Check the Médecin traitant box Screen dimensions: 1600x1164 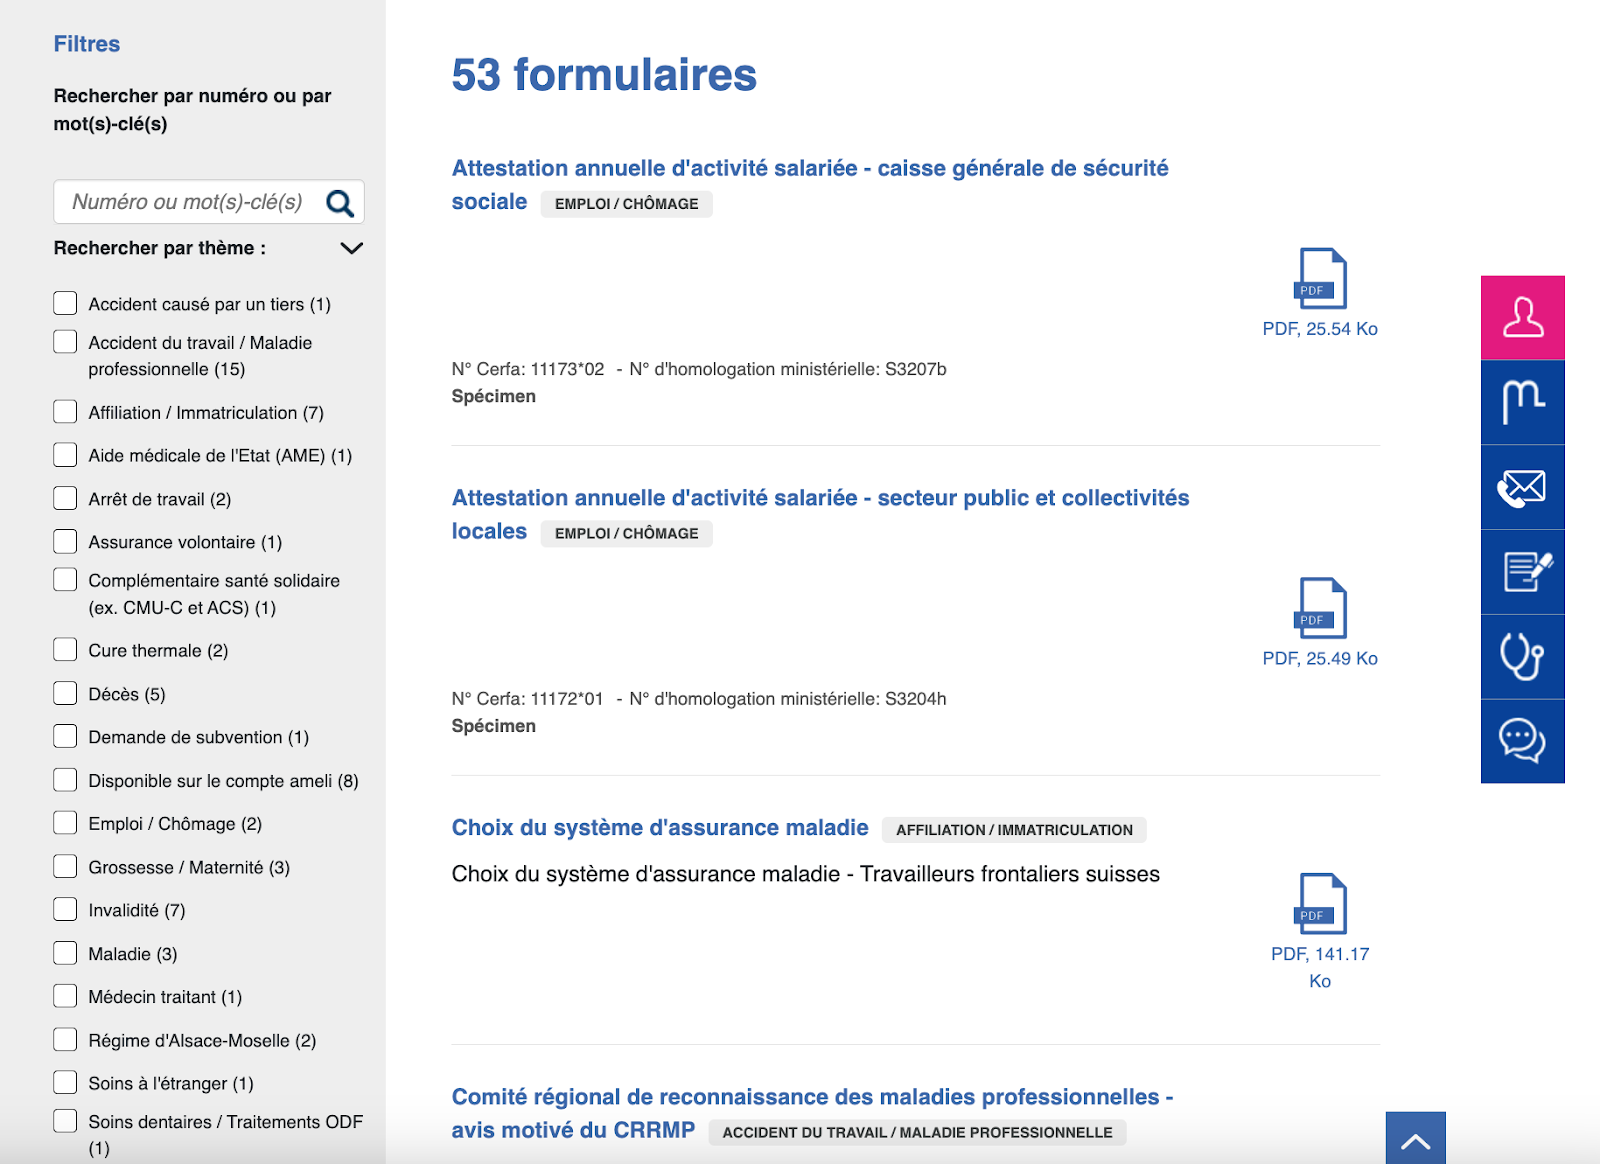coord(65,996)
